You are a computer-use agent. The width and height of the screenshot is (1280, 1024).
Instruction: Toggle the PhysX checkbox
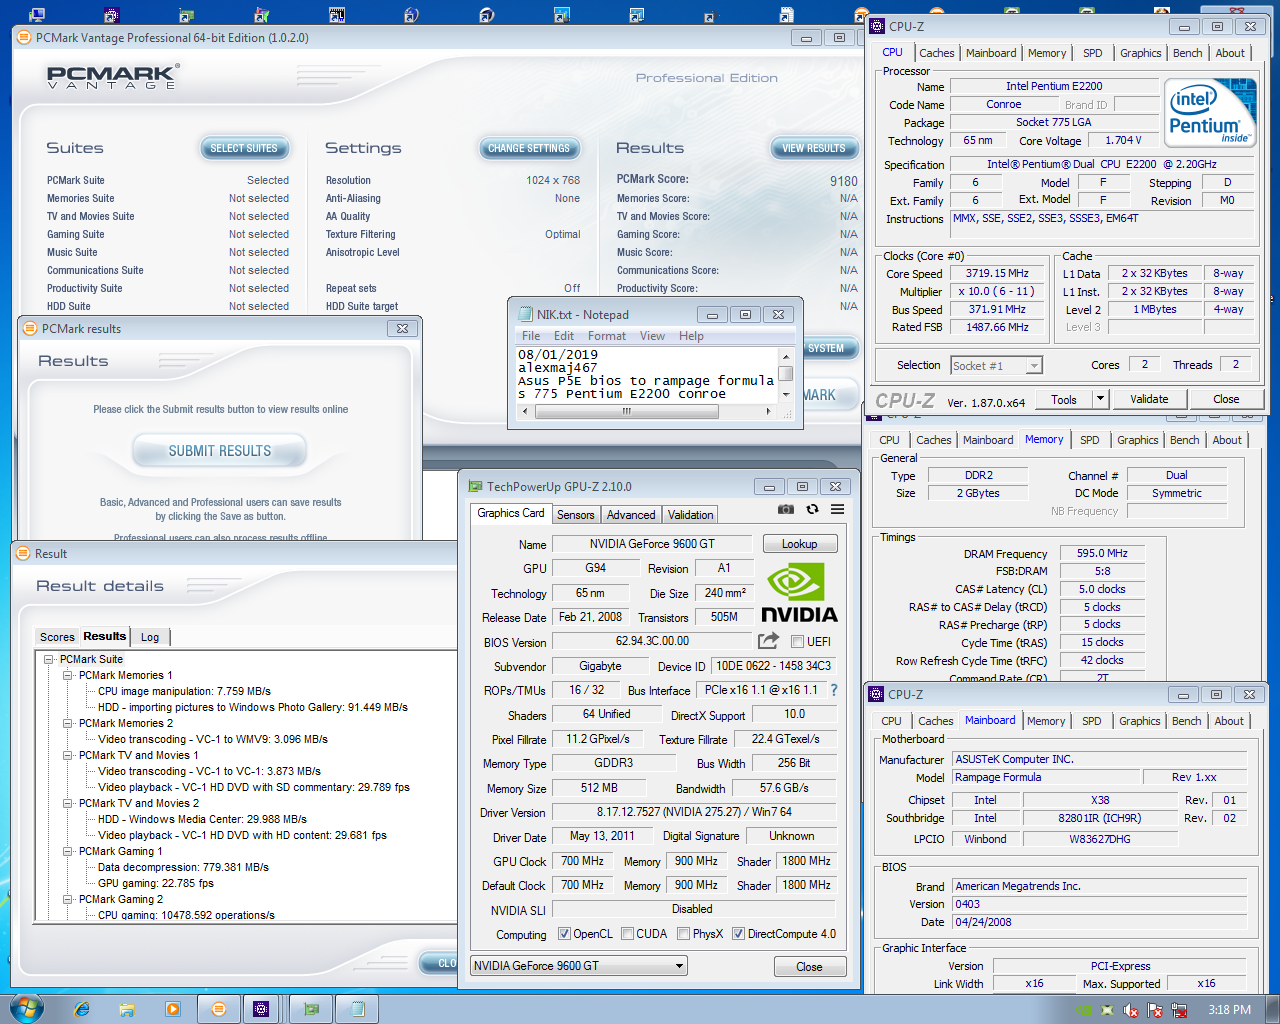683,934
